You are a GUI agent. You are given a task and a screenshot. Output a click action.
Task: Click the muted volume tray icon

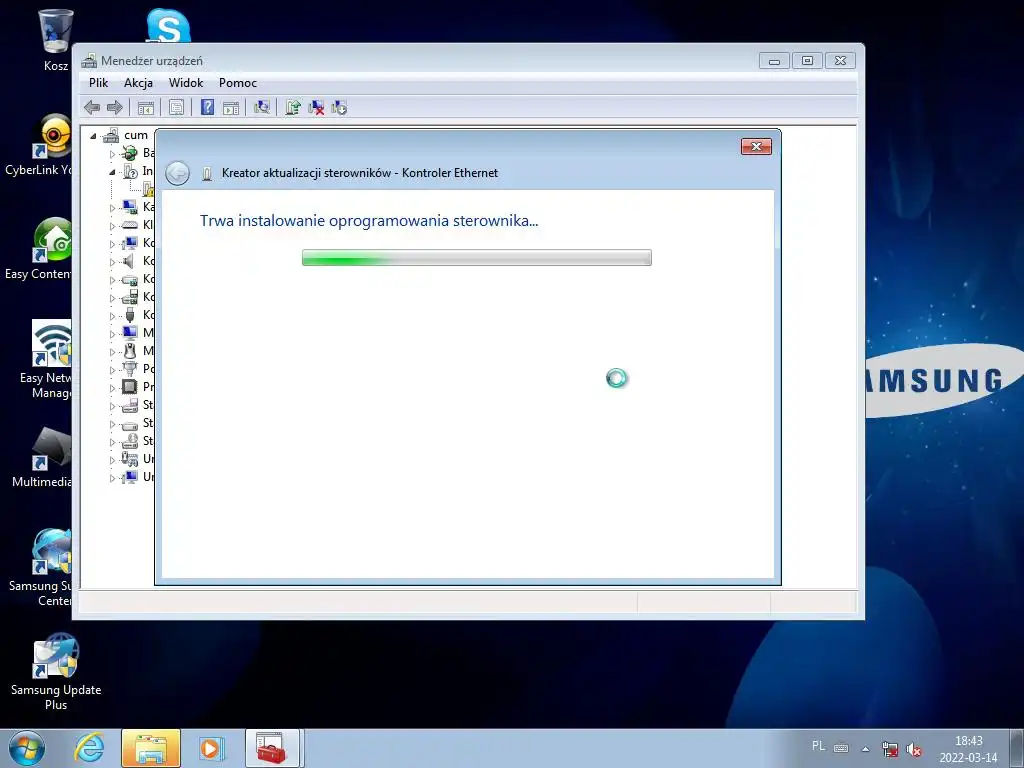pos(914,749)
